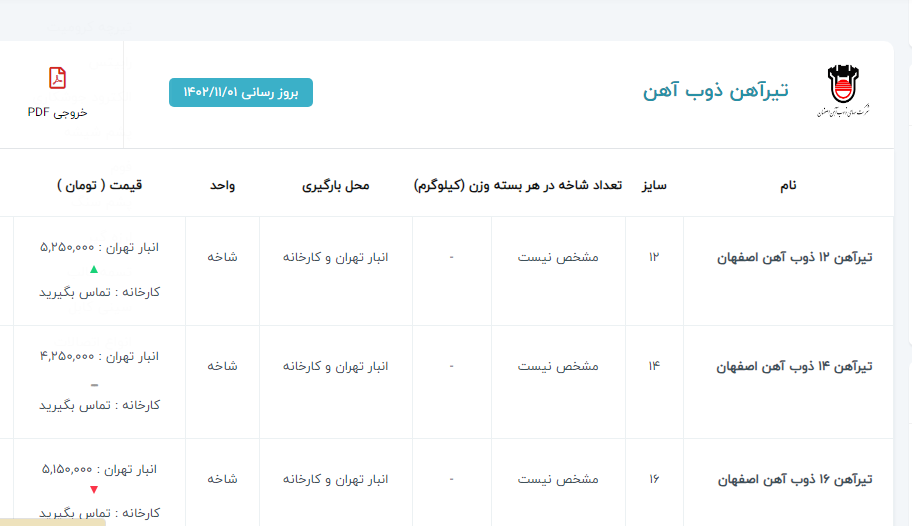Click the red PDF export icon
Screen dimensions: 912x526
tap(58, 78)
